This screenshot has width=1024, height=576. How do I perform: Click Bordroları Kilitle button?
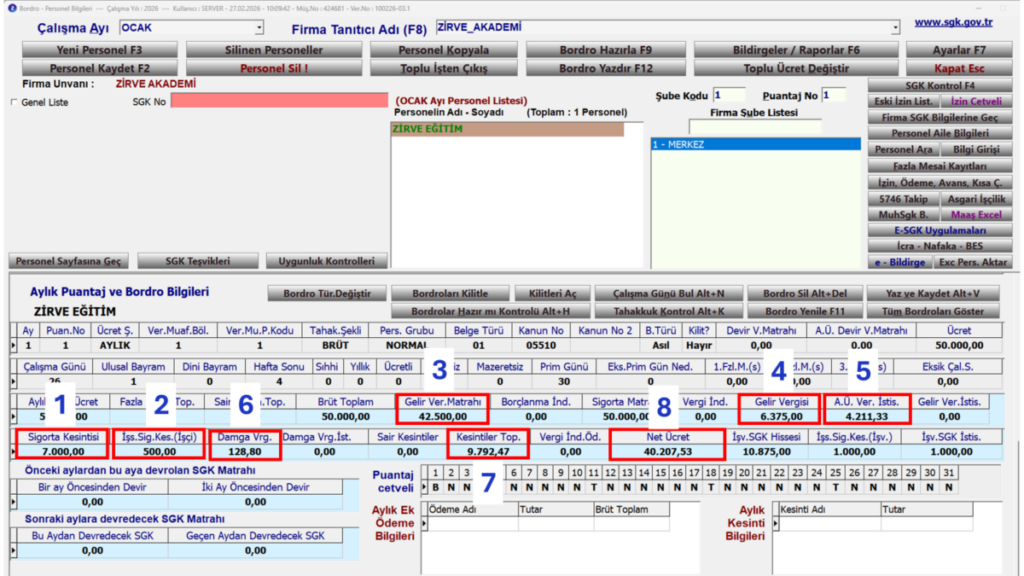[x=449, y=294]
